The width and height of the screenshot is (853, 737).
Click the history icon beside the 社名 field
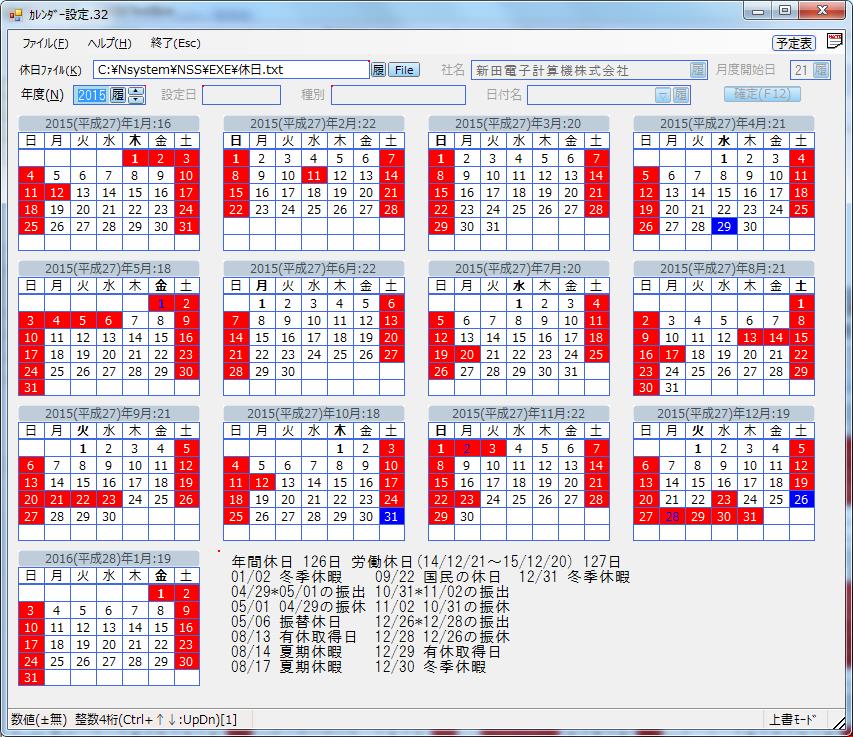coord(698,70)
